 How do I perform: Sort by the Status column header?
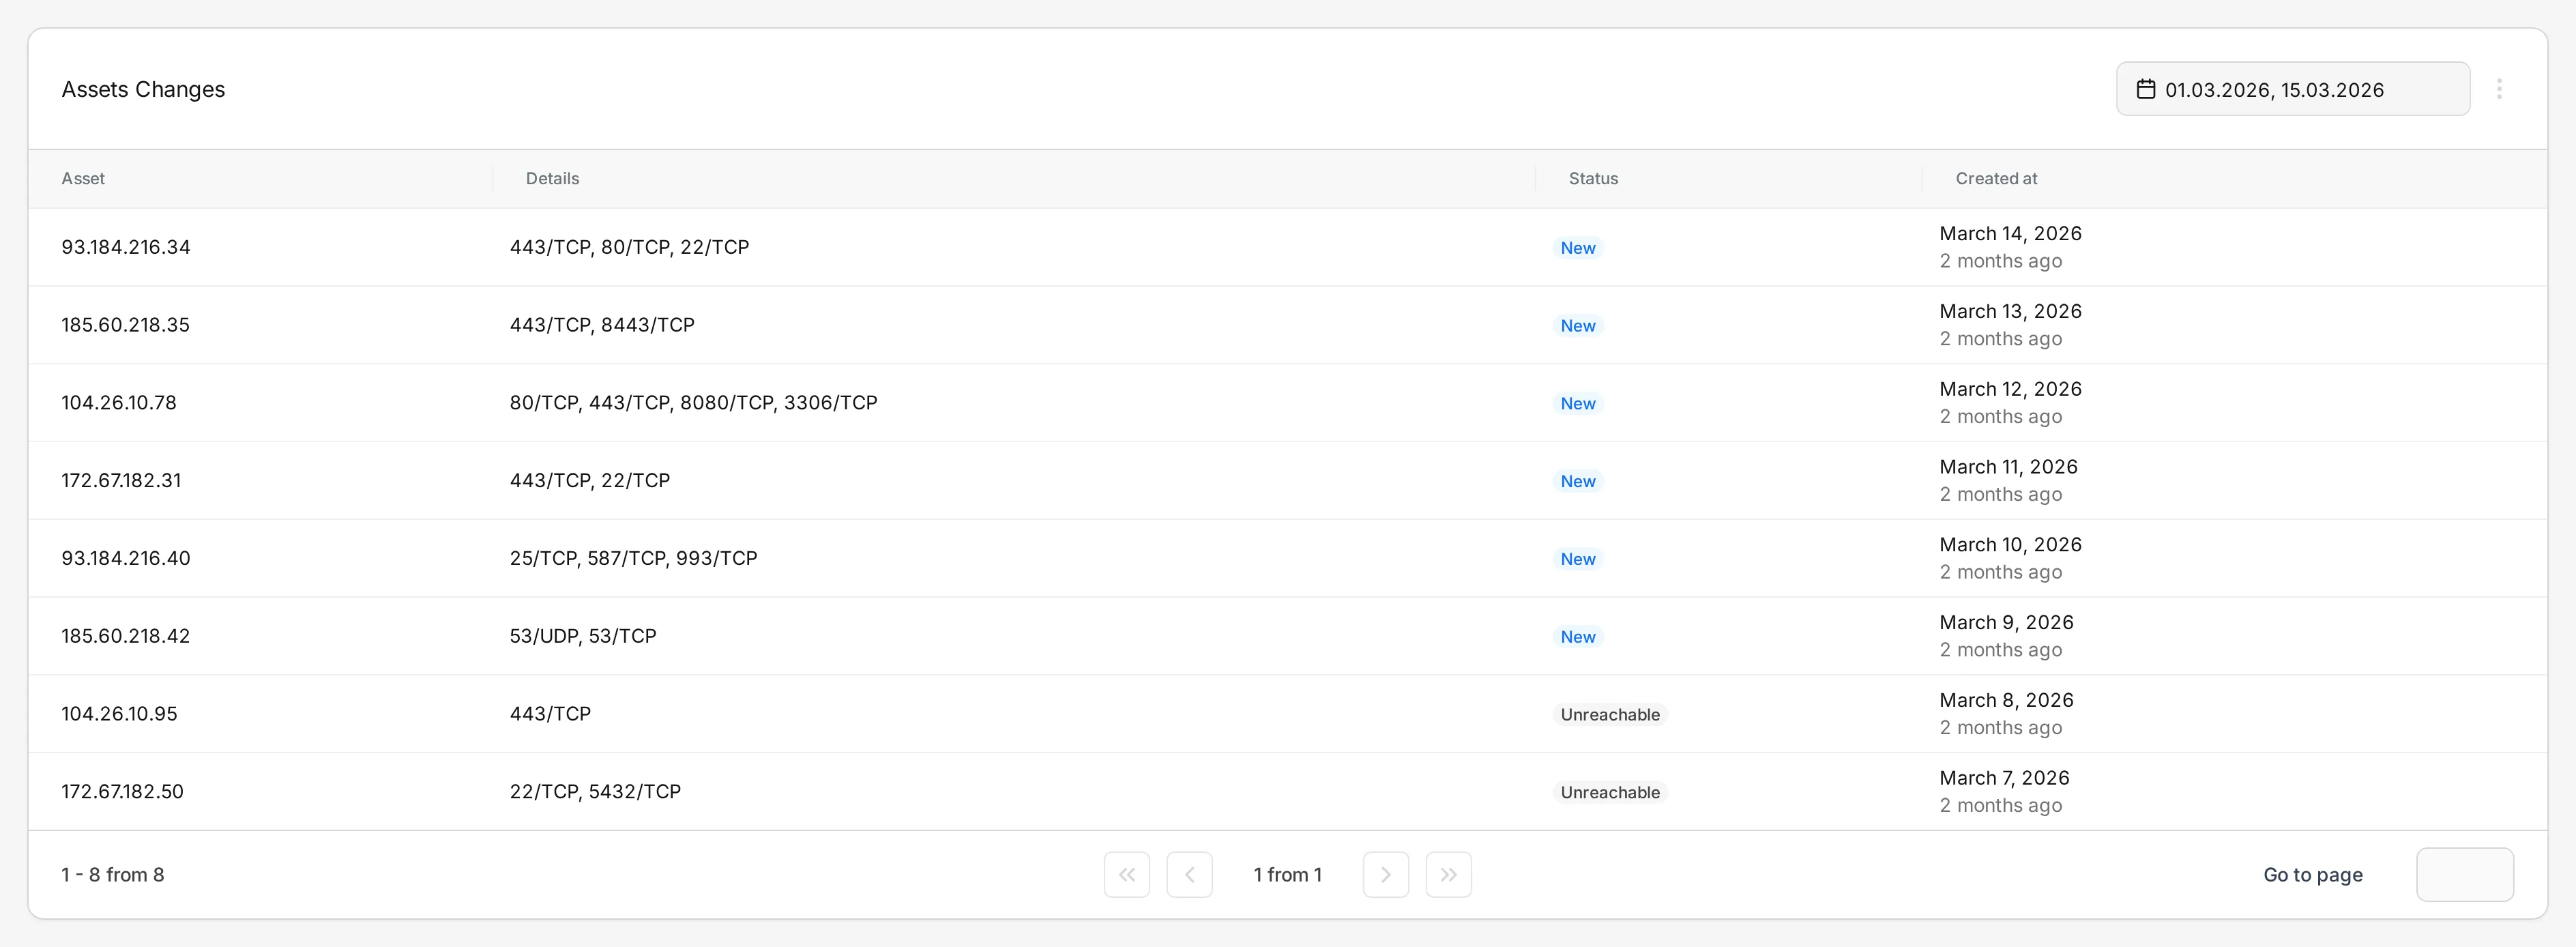coord(1593,178)
